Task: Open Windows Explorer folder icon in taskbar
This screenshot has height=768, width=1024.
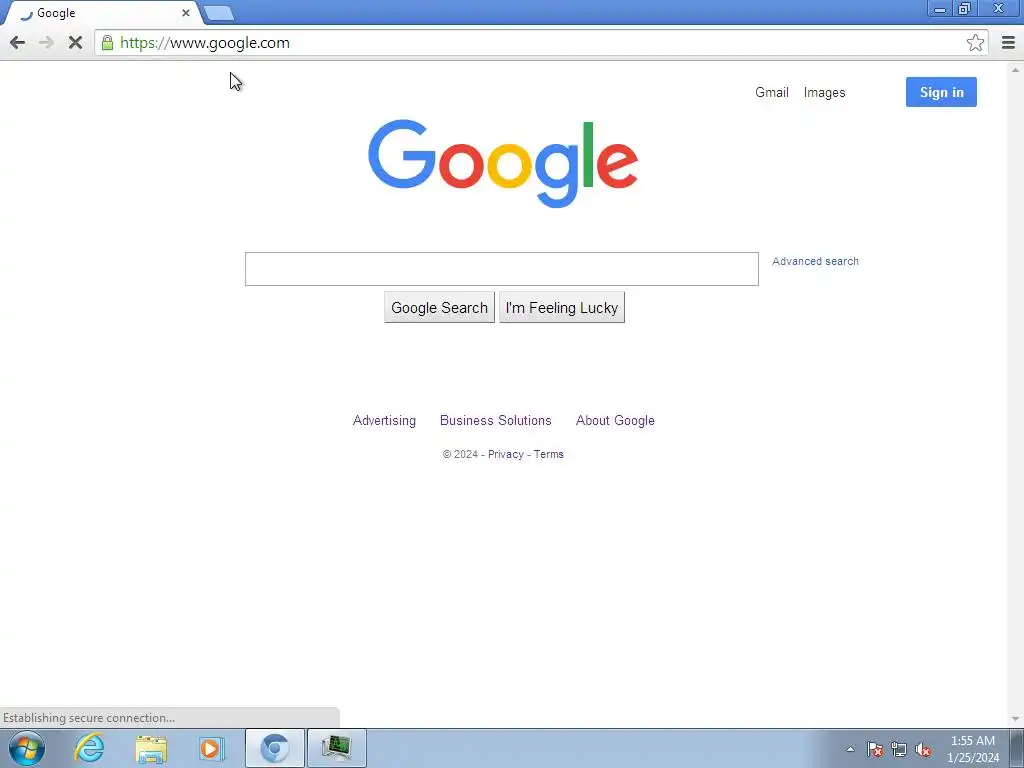Action: point(151,748)
